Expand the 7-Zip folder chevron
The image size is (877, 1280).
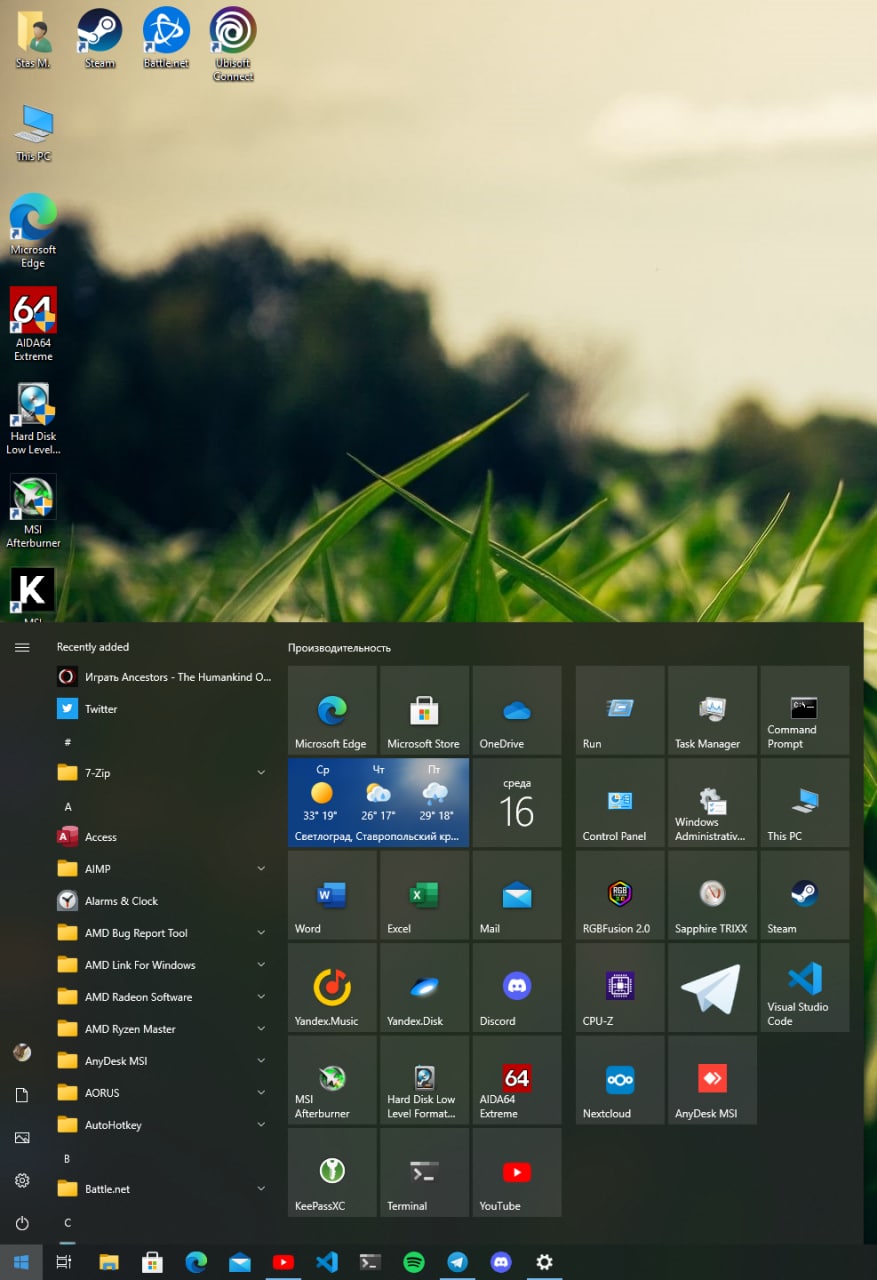pos(261,773)
